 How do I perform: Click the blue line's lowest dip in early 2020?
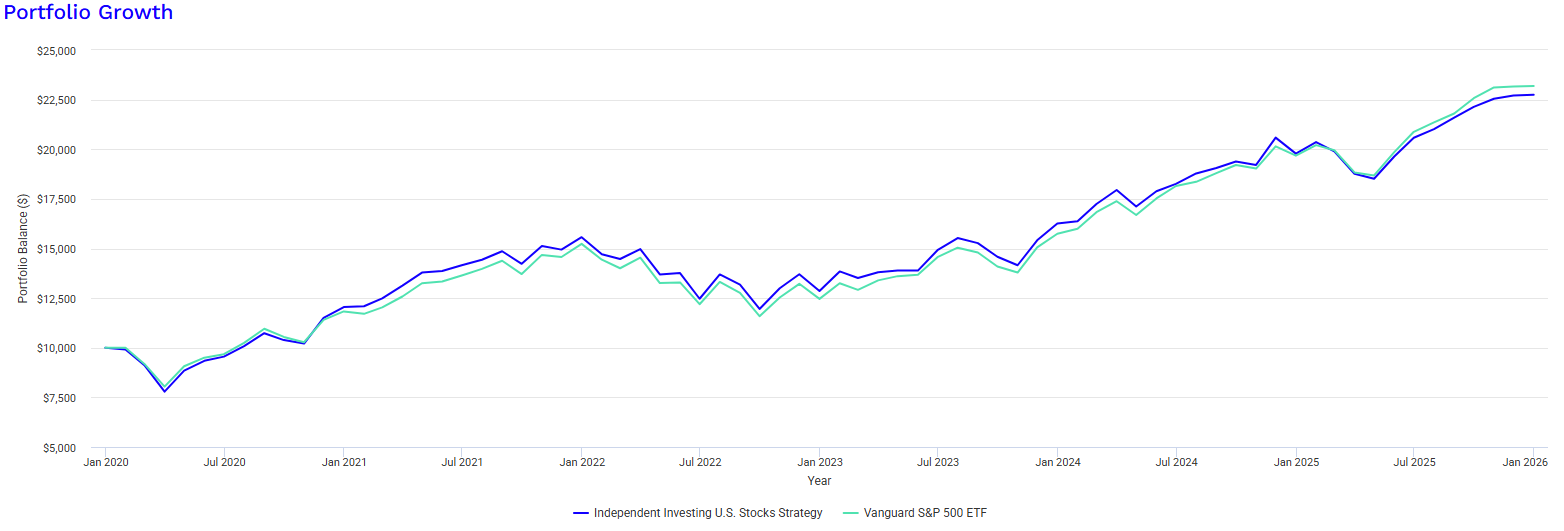coord(165,391)
